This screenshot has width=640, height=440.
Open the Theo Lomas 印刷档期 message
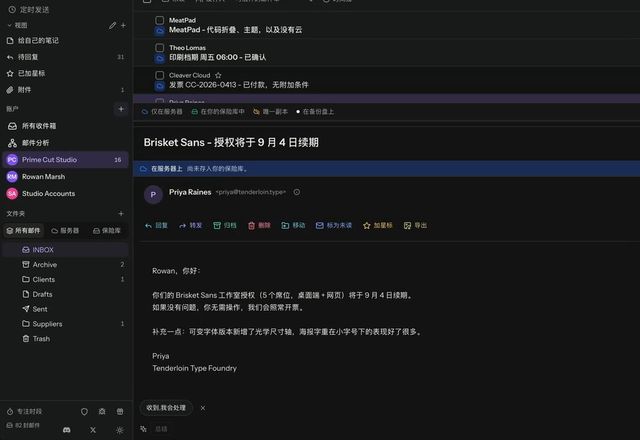[386, 53]
